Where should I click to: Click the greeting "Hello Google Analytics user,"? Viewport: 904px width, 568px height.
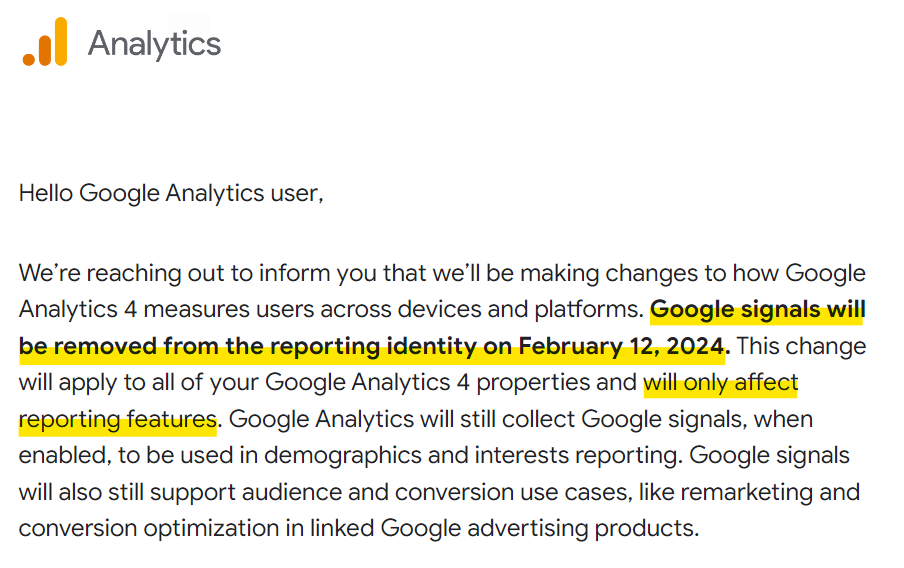[171, 193]
